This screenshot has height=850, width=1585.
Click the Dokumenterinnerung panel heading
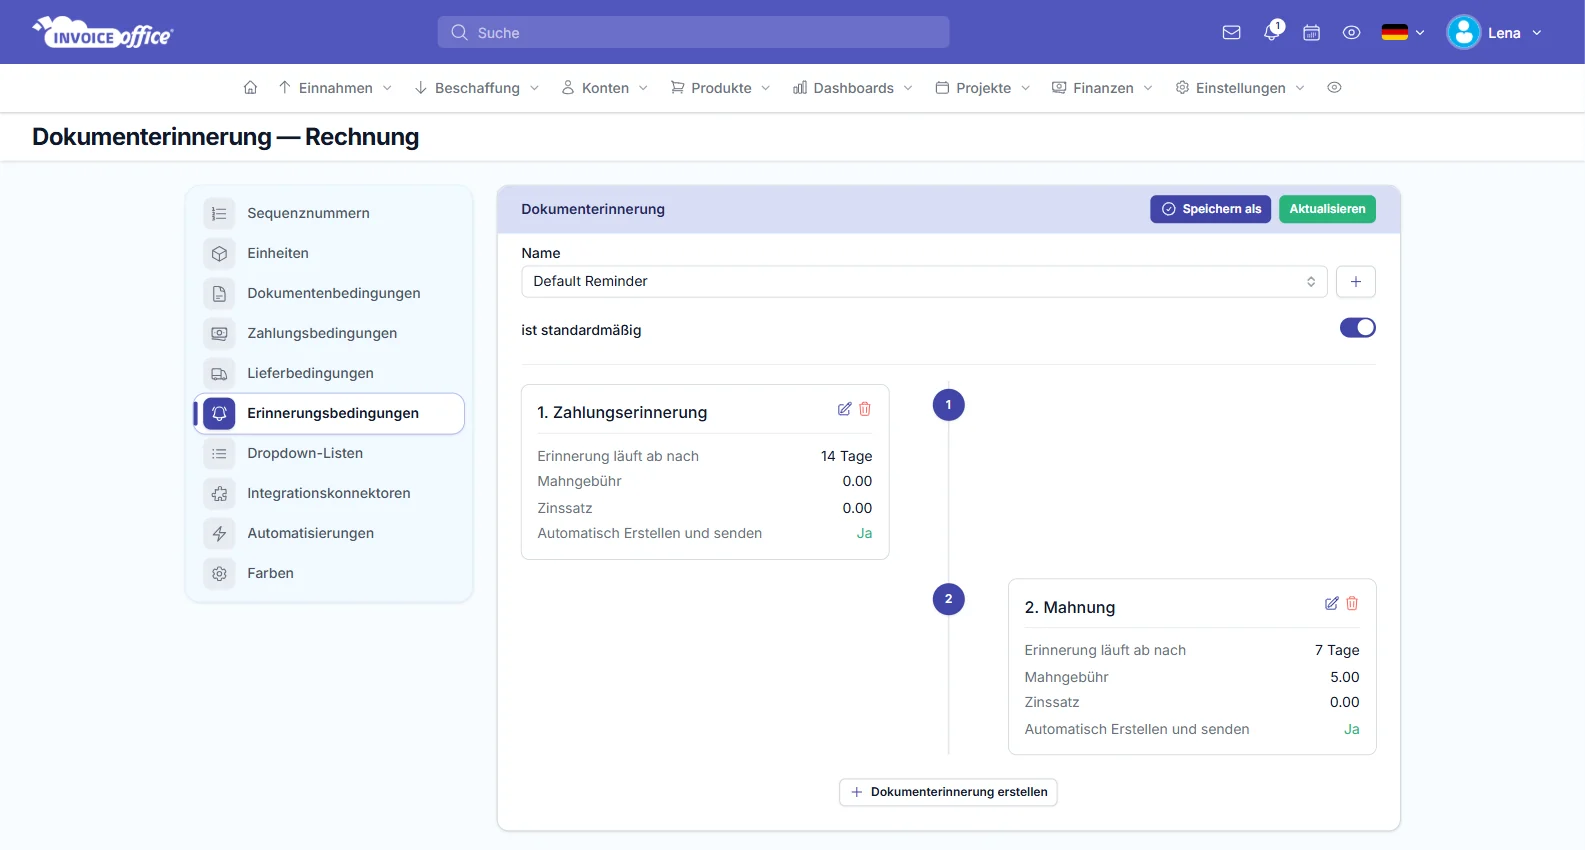pyautogui.click(x=593, y=209)
